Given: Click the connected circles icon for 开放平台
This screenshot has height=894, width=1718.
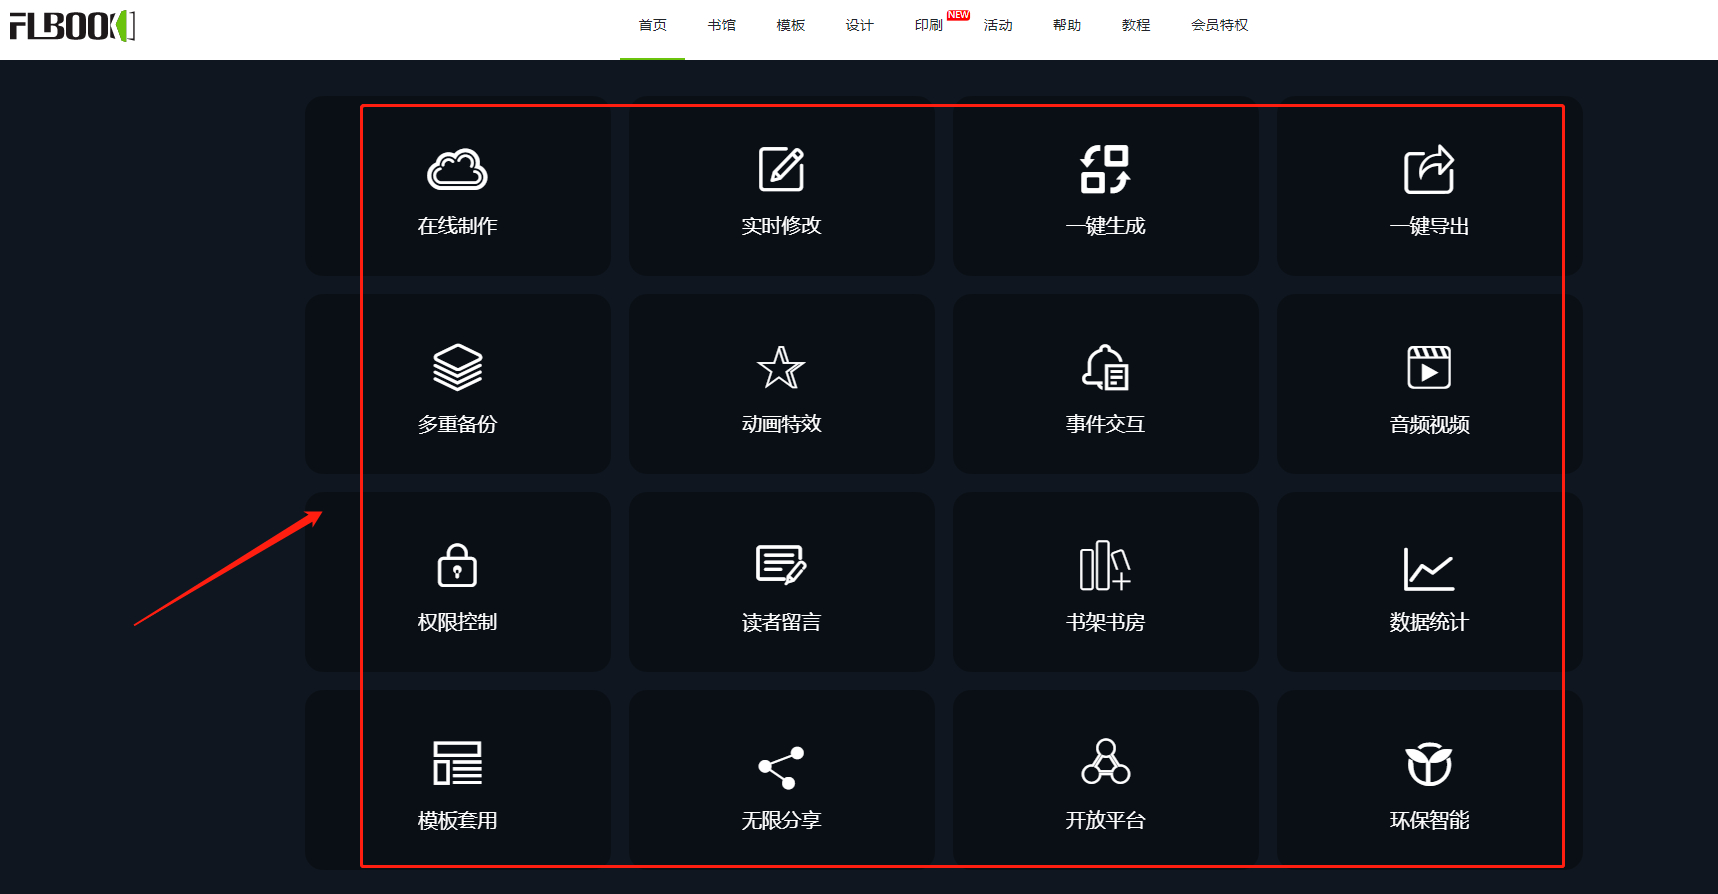Looking at the screenshot, I should (x=1105, y=761).
